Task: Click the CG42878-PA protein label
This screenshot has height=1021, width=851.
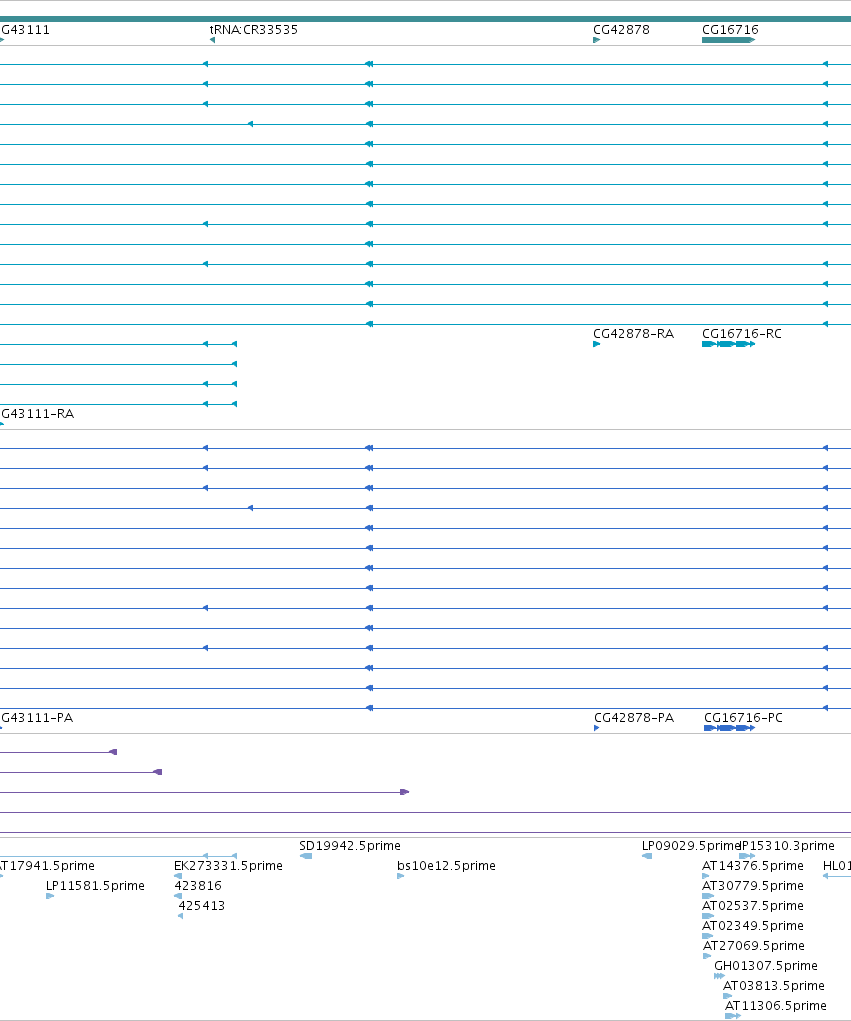Action: tap(634, 718)
